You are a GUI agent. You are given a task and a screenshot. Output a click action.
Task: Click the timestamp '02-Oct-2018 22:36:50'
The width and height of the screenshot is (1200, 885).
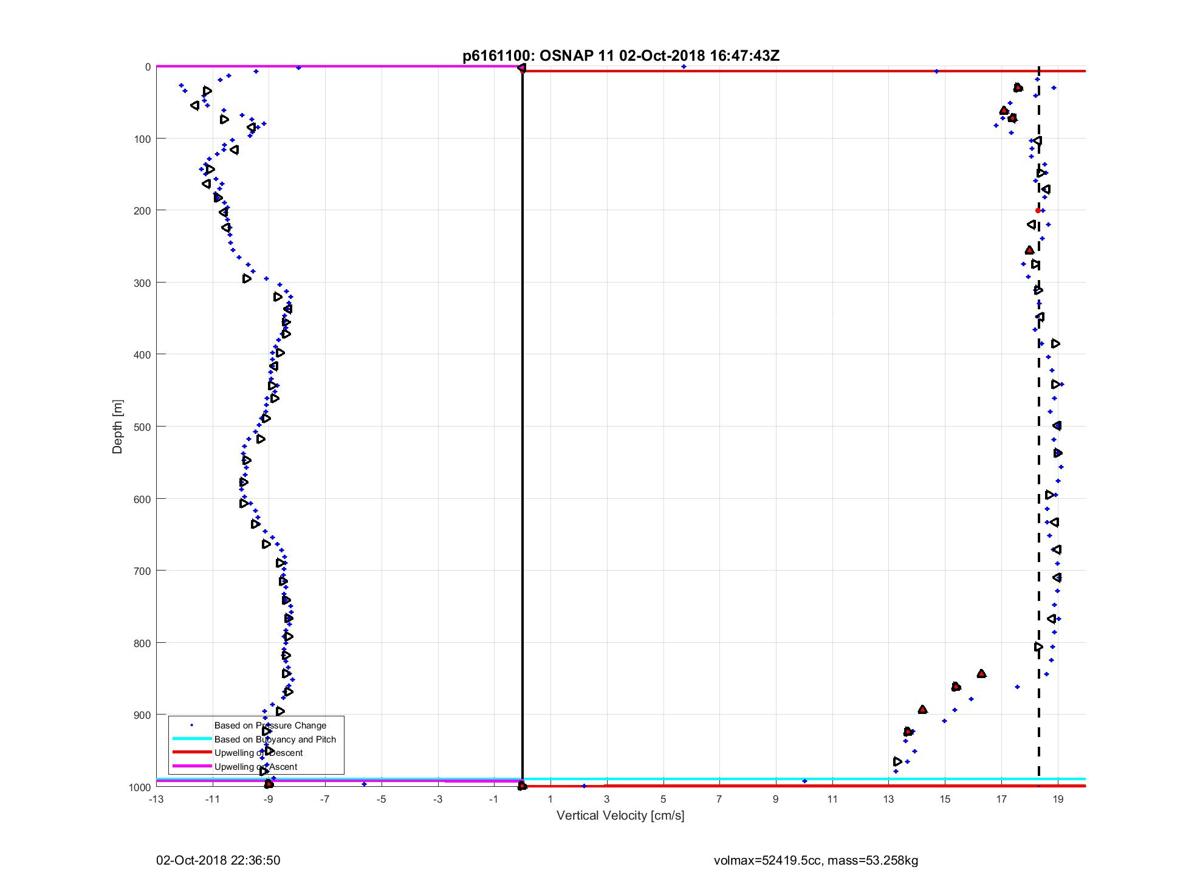pos(217,860)
